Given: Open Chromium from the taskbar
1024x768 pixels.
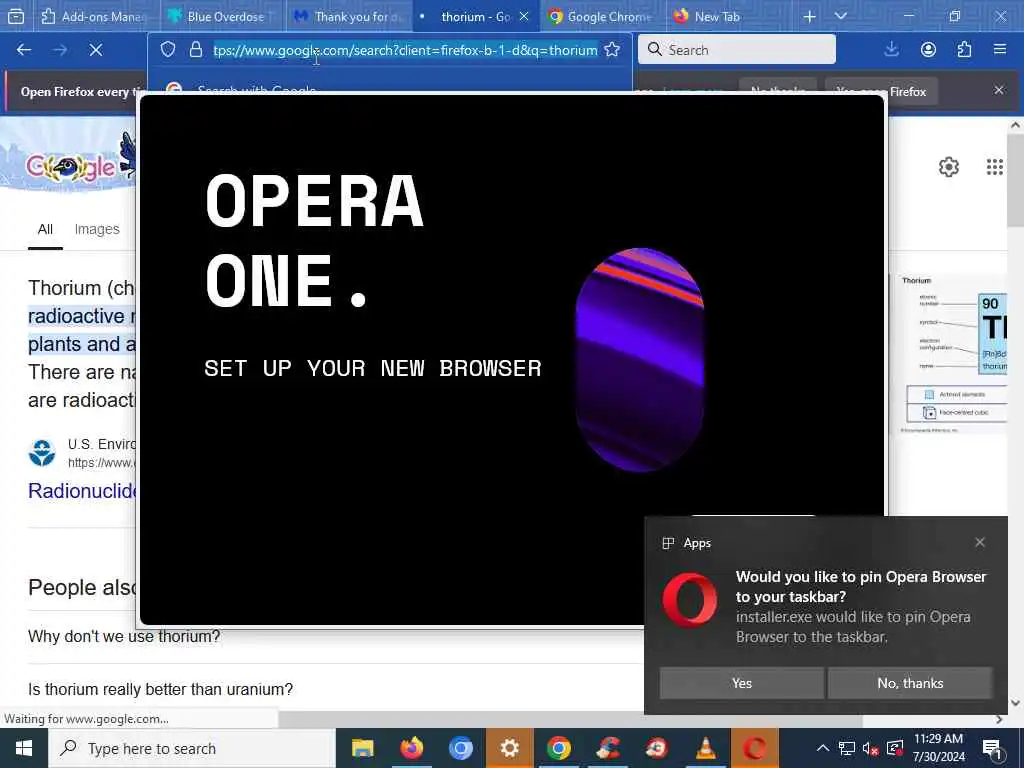Looking at the screenshot, I should pyautogui.click(x=460, y=748).
